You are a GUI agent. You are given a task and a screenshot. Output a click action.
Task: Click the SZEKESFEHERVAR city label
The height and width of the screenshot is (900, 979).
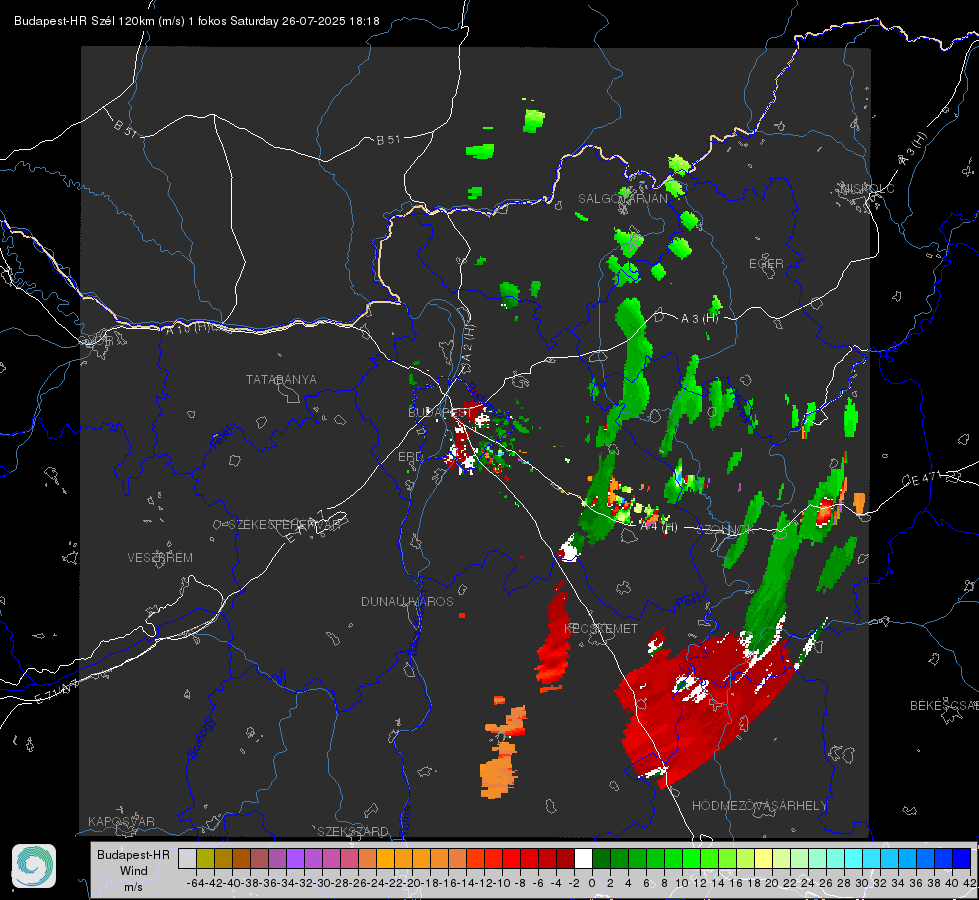285,525
